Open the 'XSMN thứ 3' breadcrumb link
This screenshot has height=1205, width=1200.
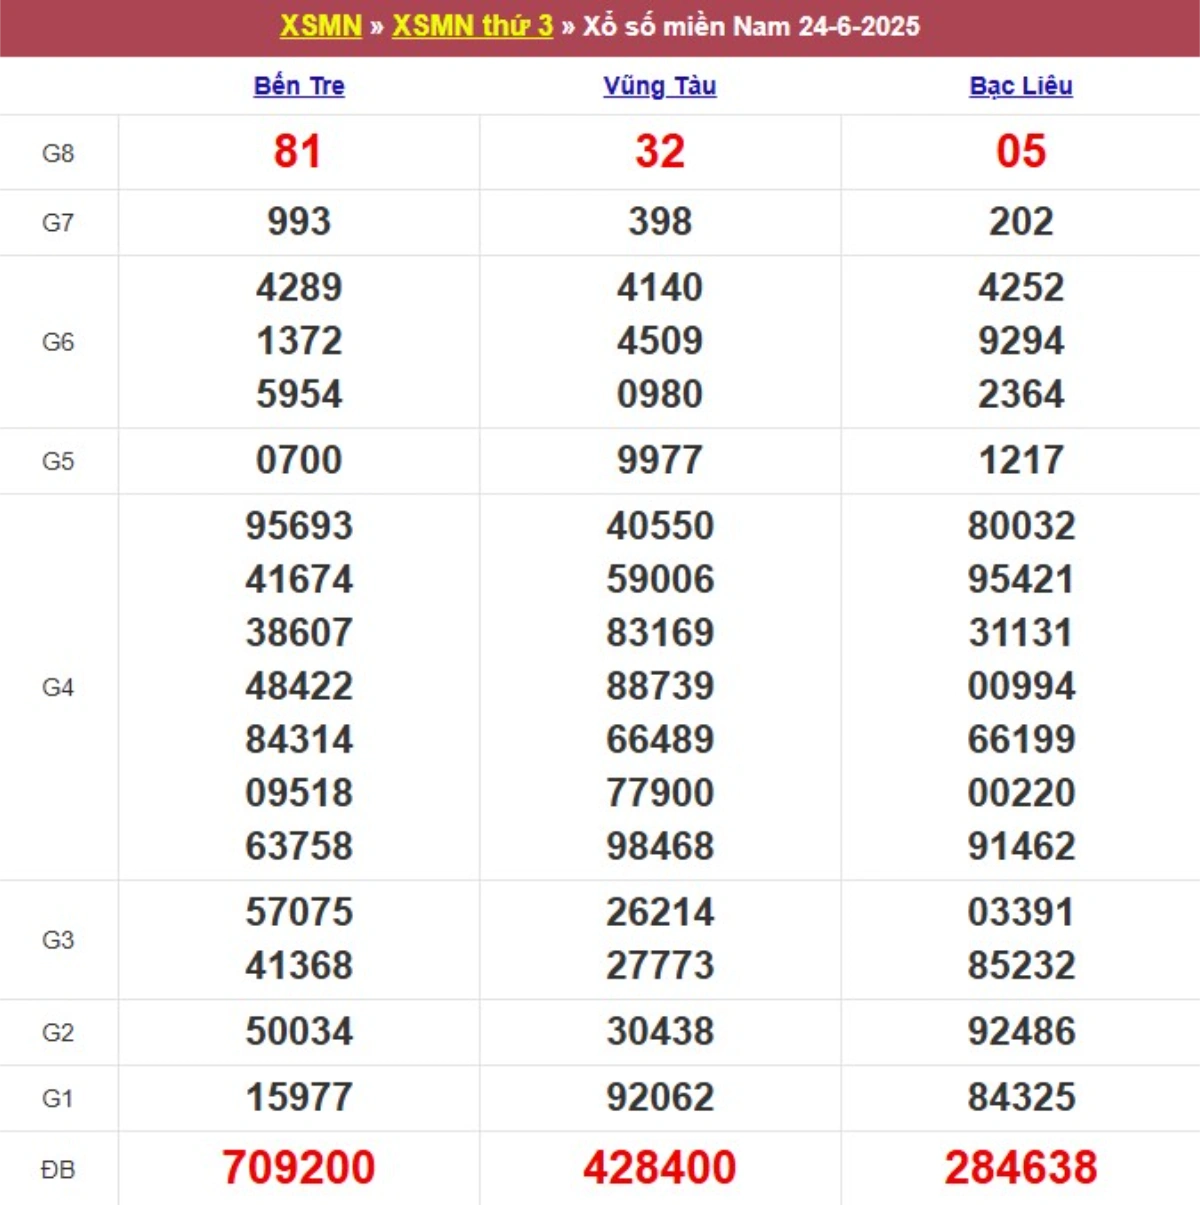(x=472, y=26)
